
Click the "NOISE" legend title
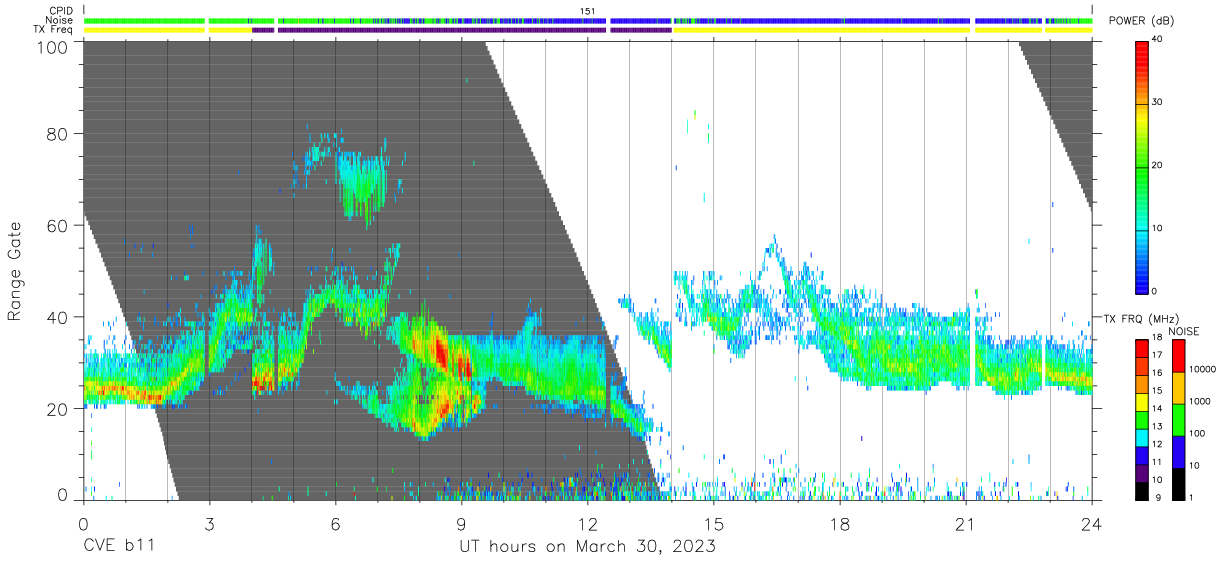1183,331
